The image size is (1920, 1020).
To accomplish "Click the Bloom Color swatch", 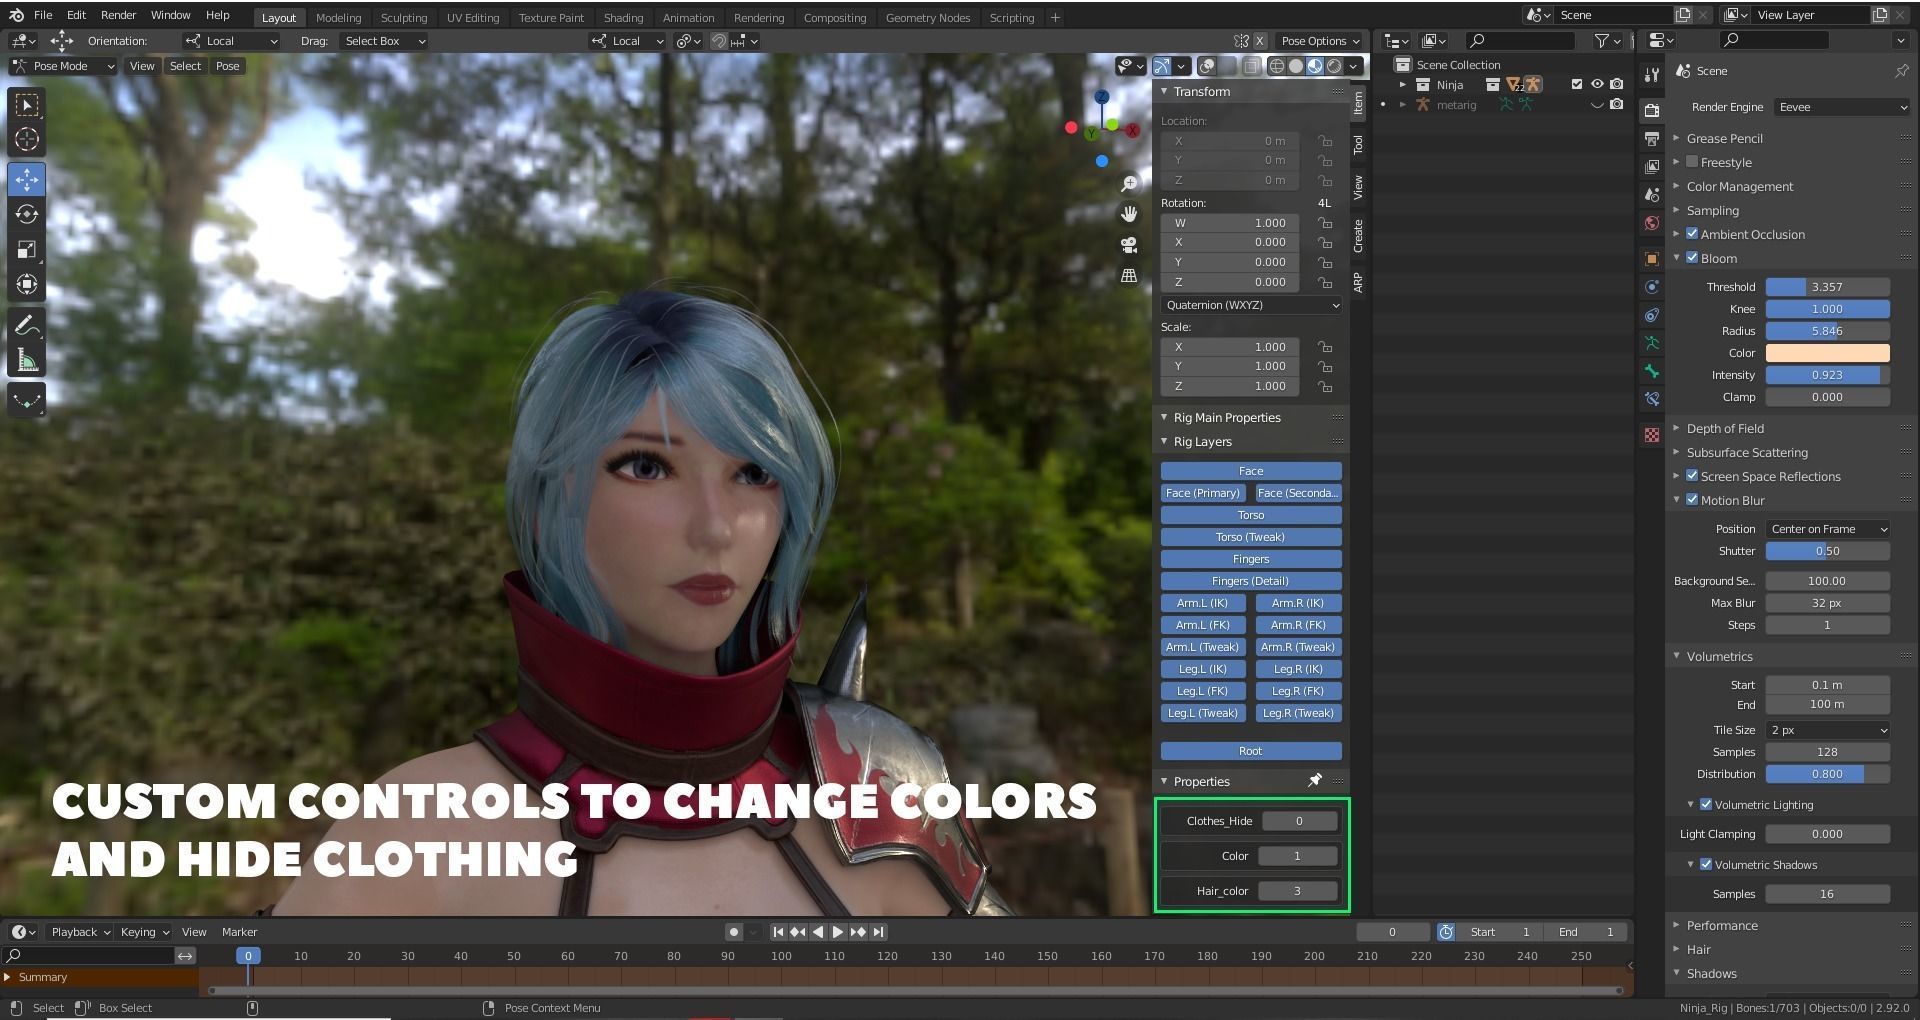I will coord(1827,353).
